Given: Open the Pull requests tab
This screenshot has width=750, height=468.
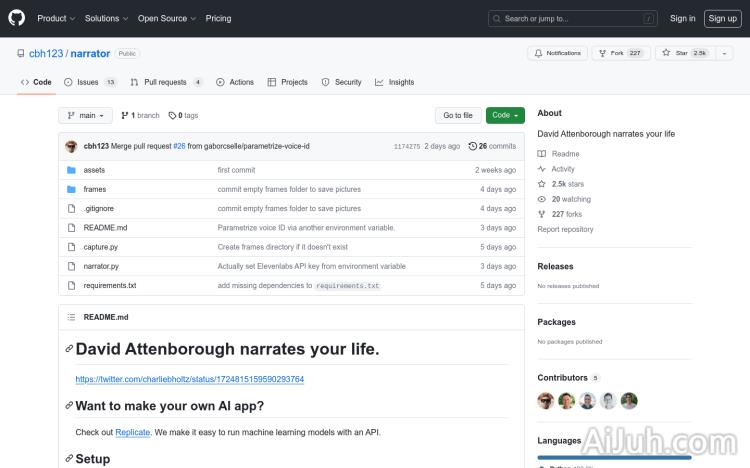Looking at the screenshot, I should 165,82.
